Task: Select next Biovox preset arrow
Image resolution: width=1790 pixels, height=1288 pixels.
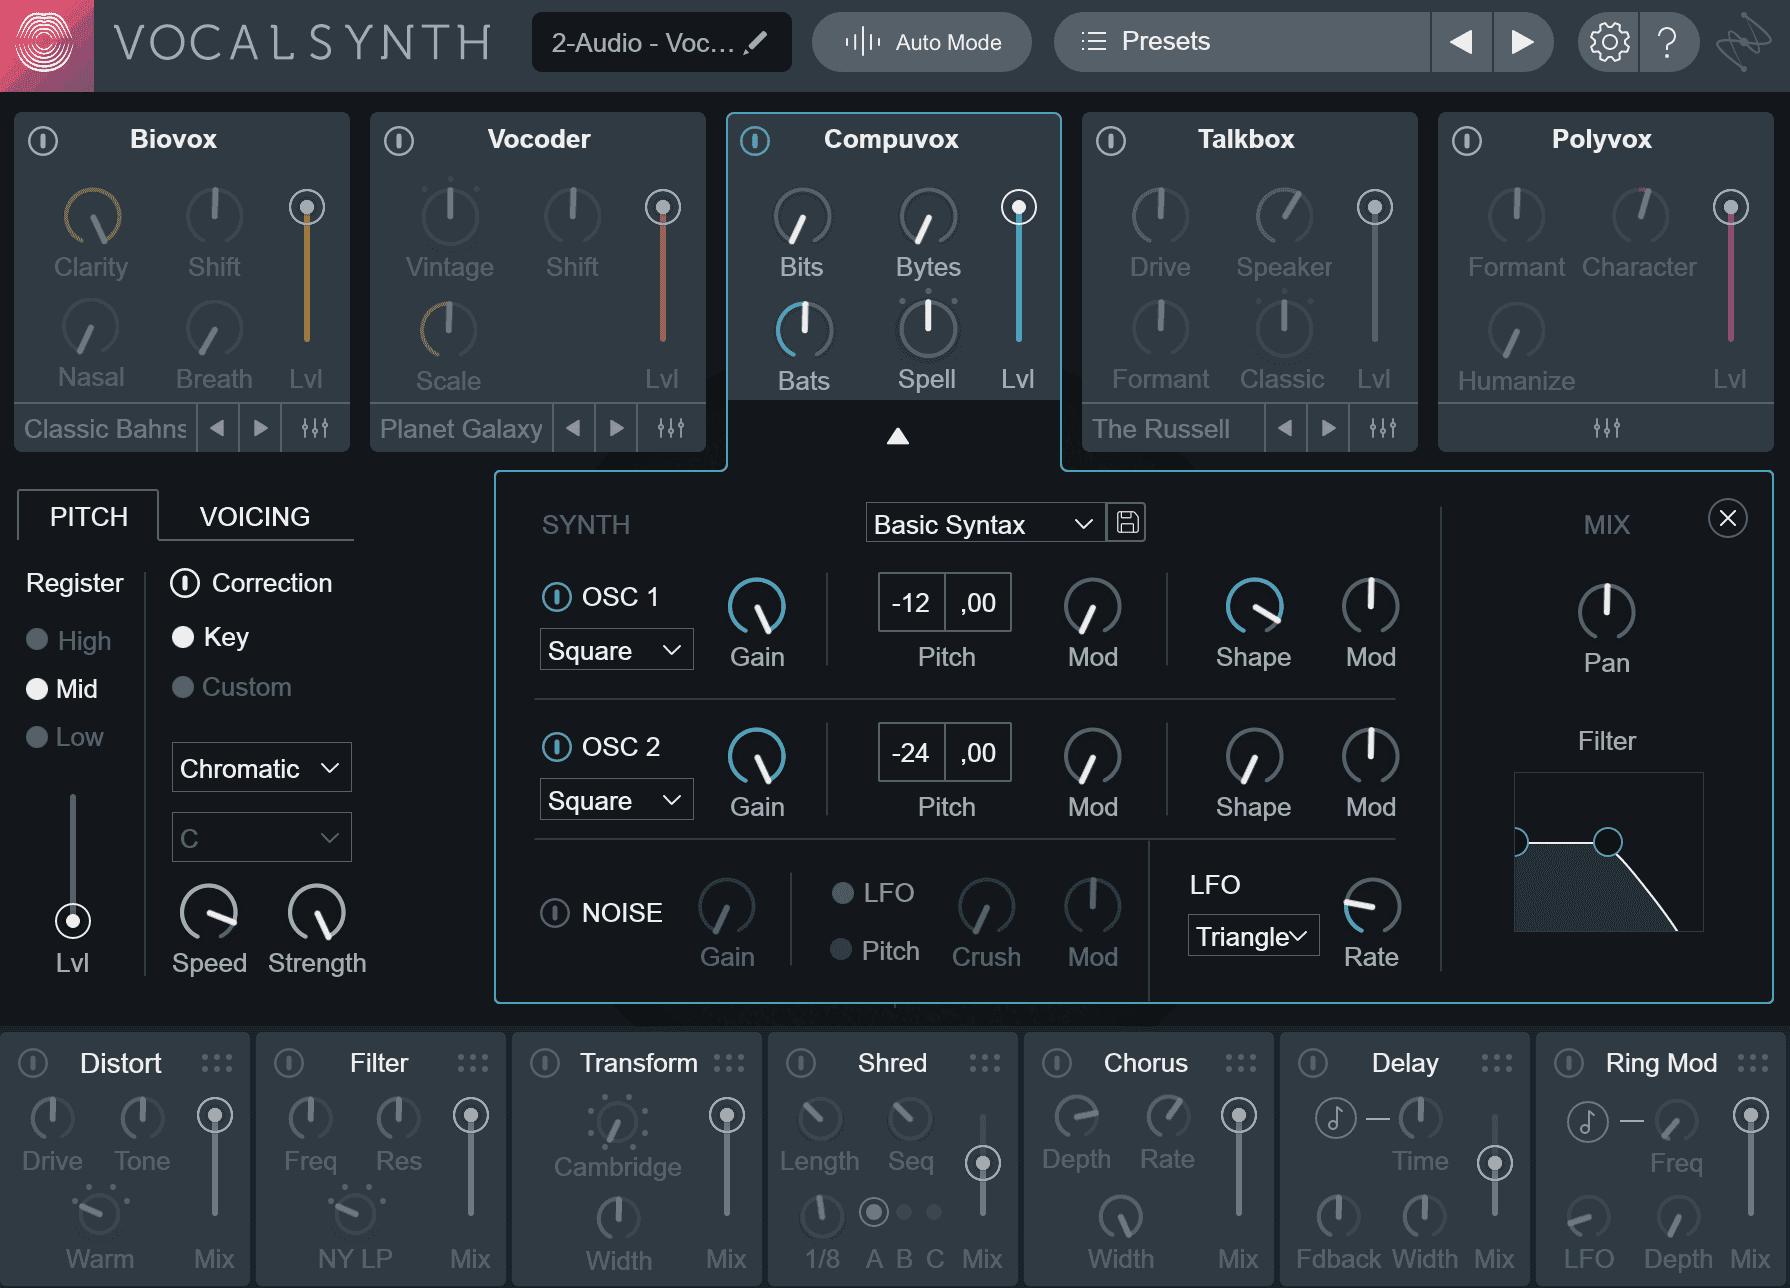Action: [261, 428]
